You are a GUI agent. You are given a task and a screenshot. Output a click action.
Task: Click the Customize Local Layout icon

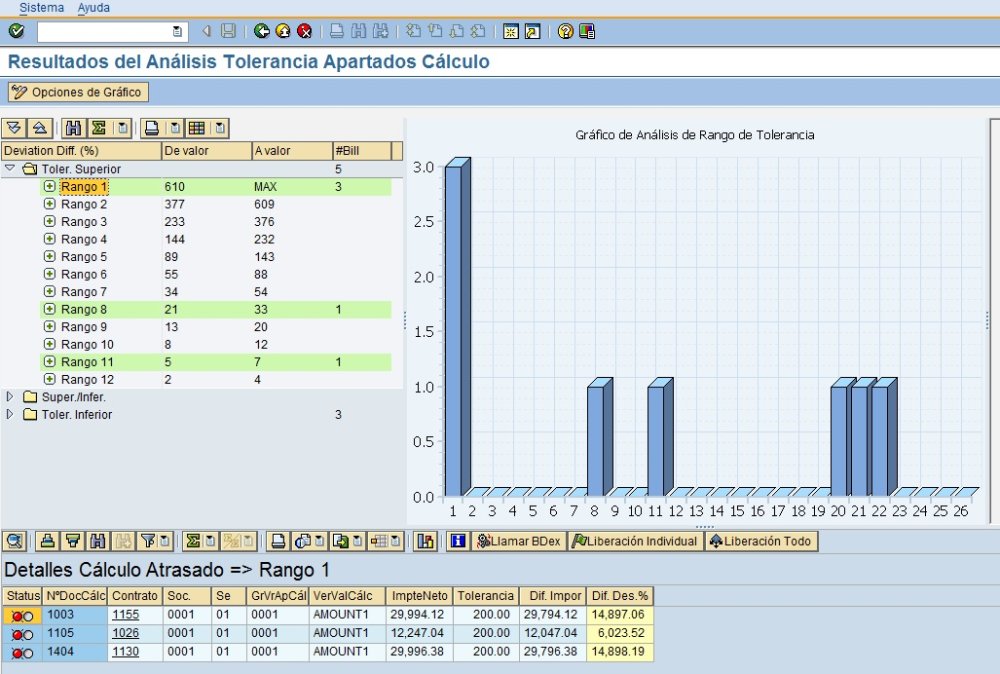click(x=586, y=31)
